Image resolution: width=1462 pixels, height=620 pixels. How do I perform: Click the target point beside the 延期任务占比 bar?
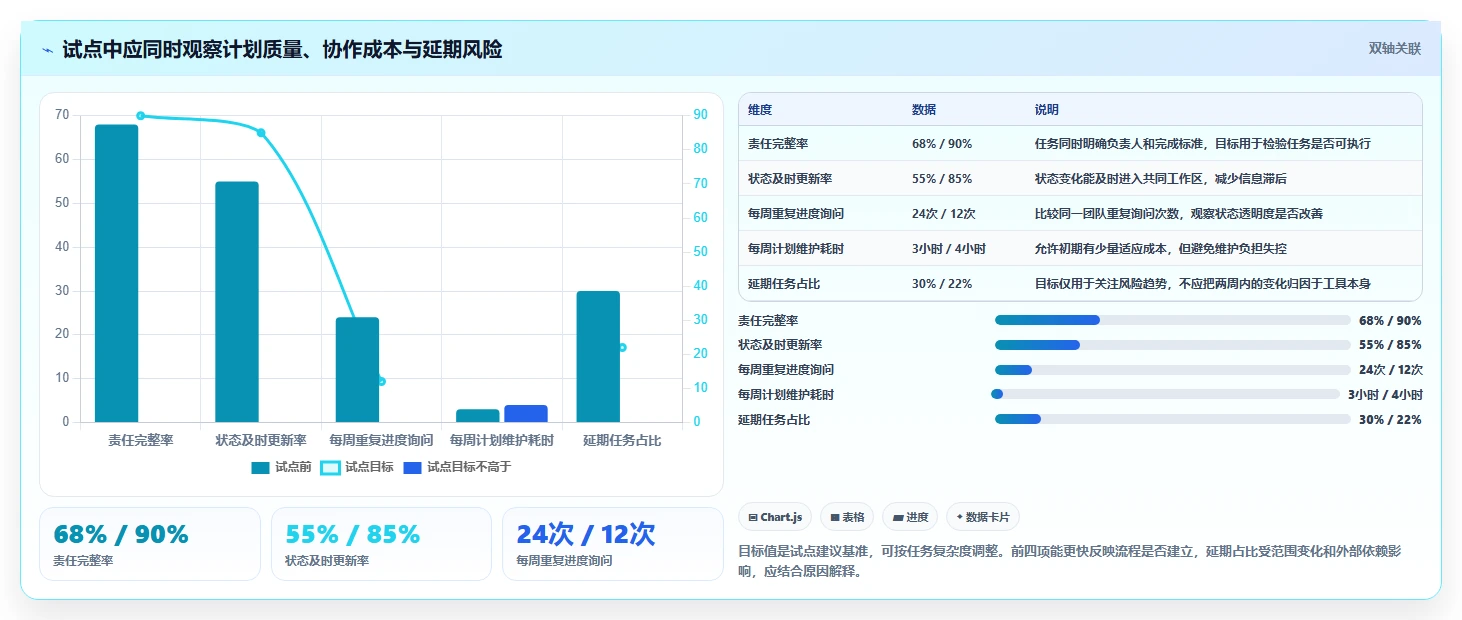[x=622, y=347]
